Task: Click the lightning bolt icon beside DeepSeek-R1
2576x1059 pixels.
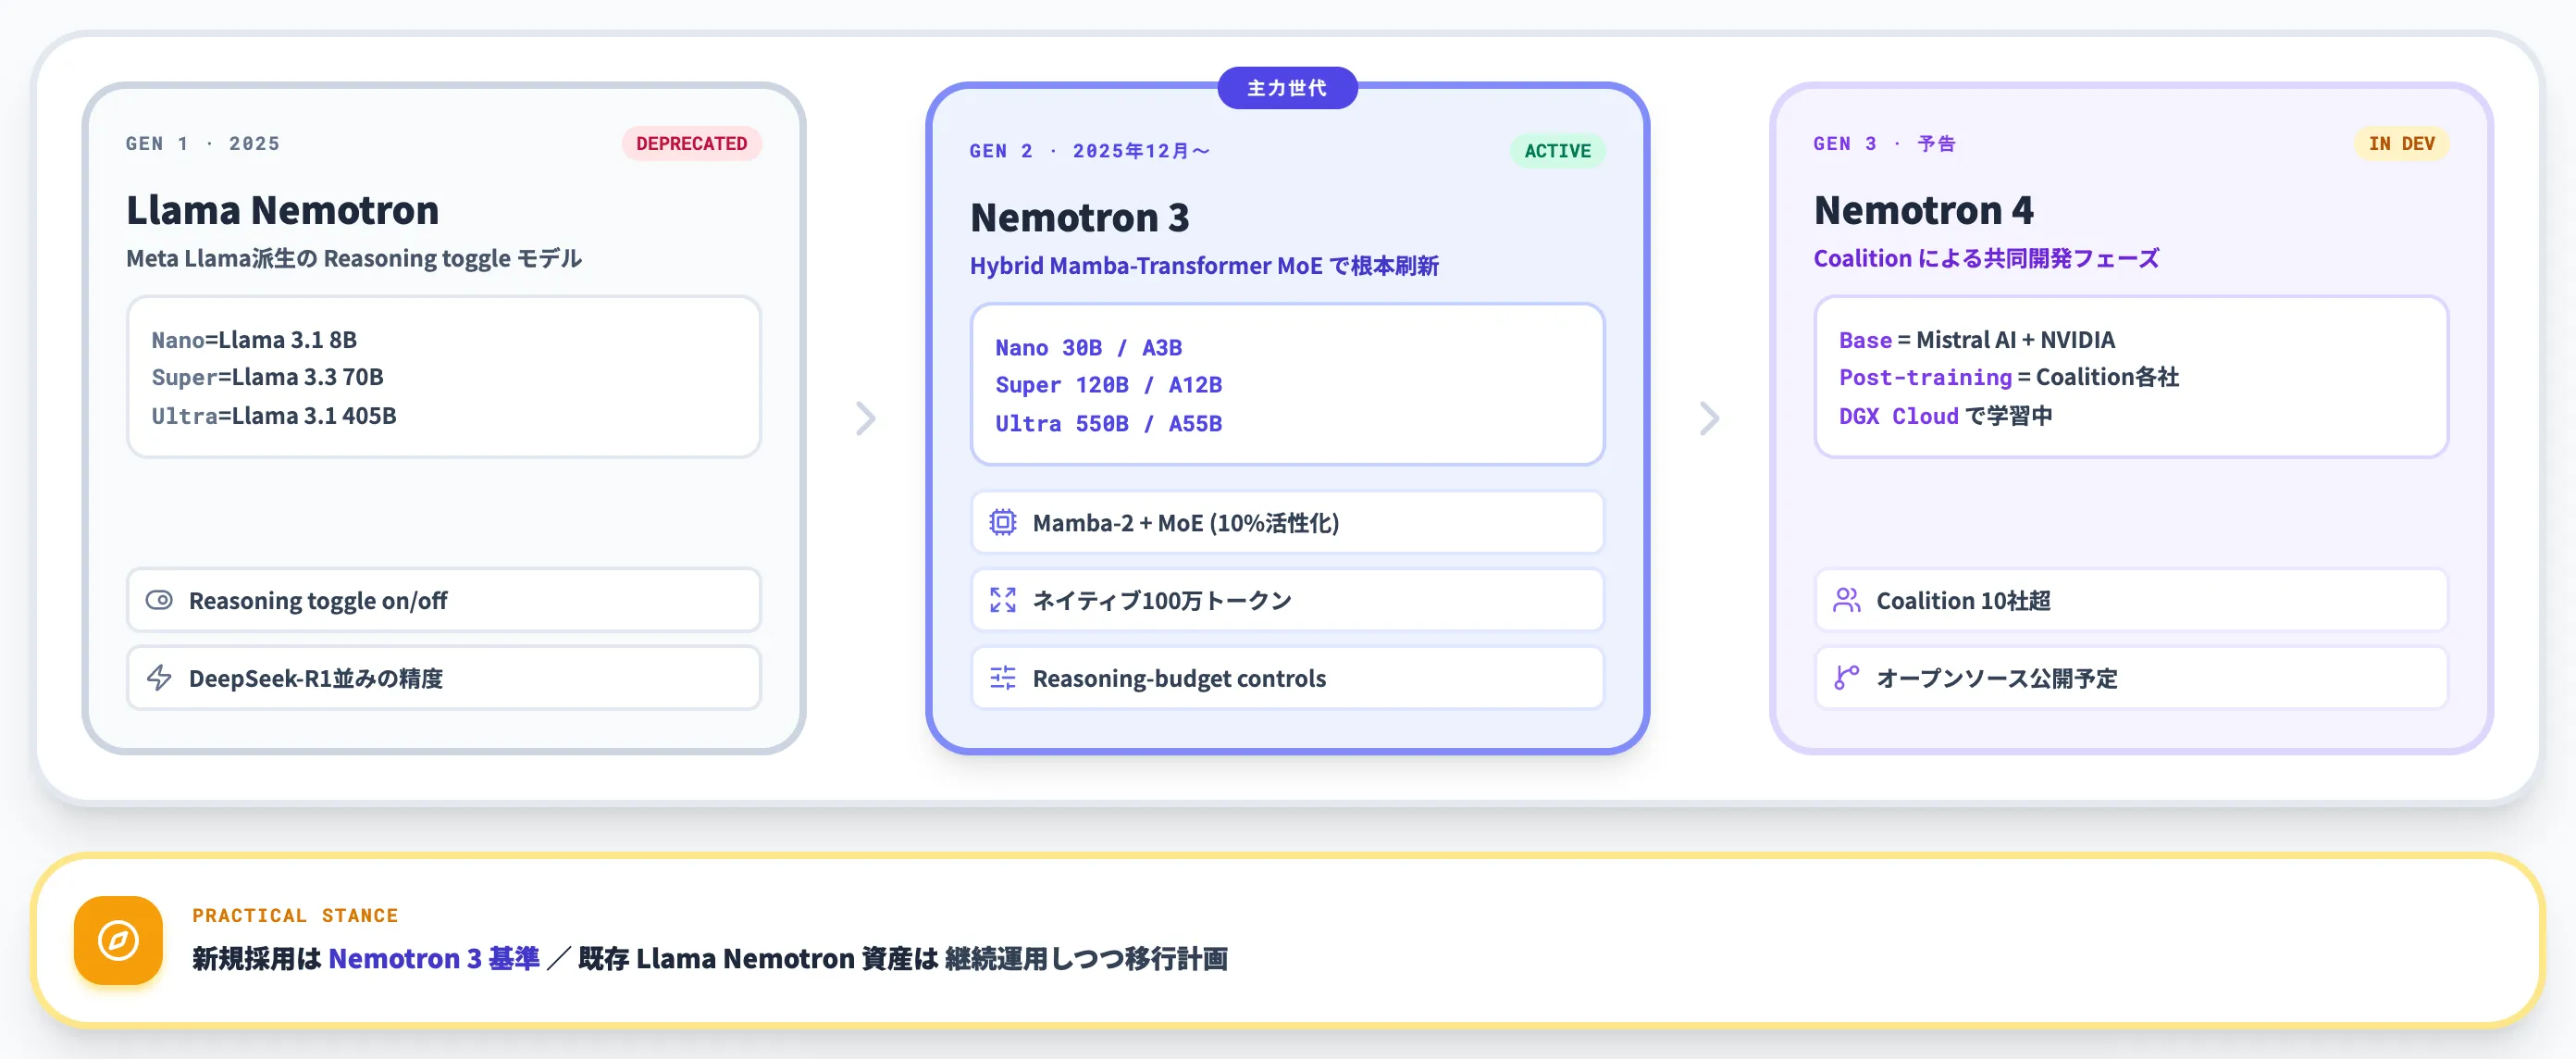Action: 159,678
